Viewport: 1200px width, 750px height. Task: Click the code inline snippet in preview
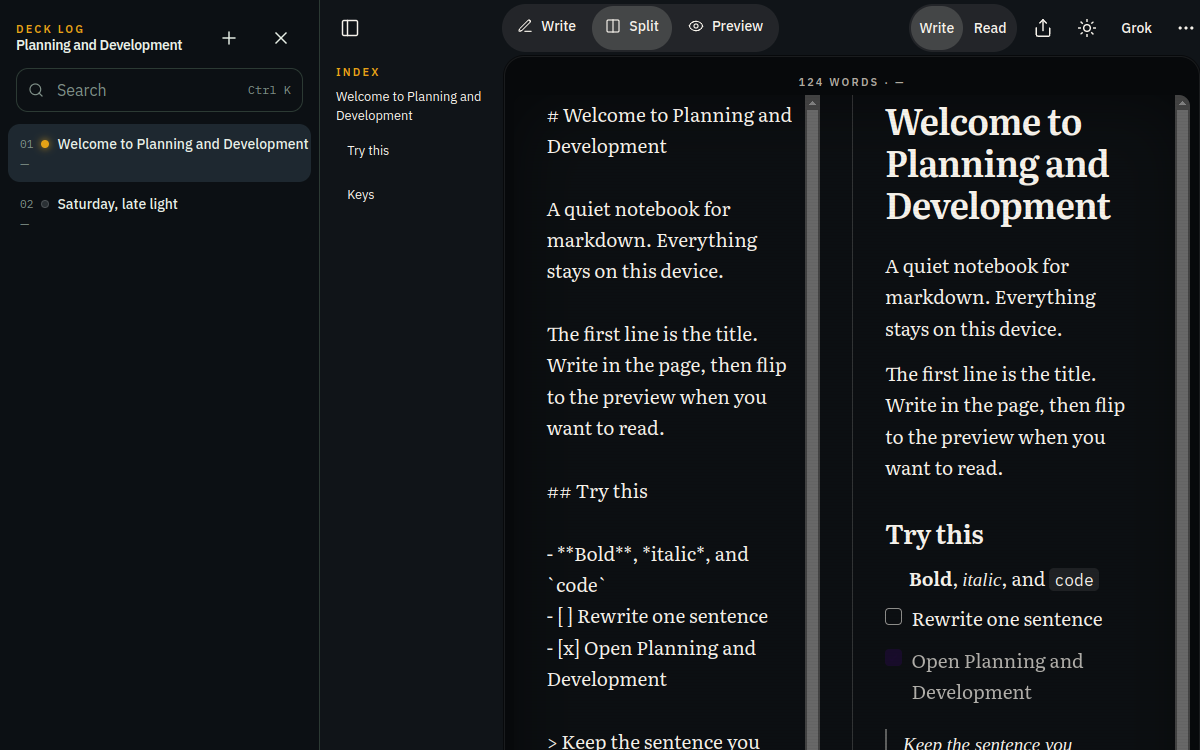pyautogui.click(x=1074, y=580)
